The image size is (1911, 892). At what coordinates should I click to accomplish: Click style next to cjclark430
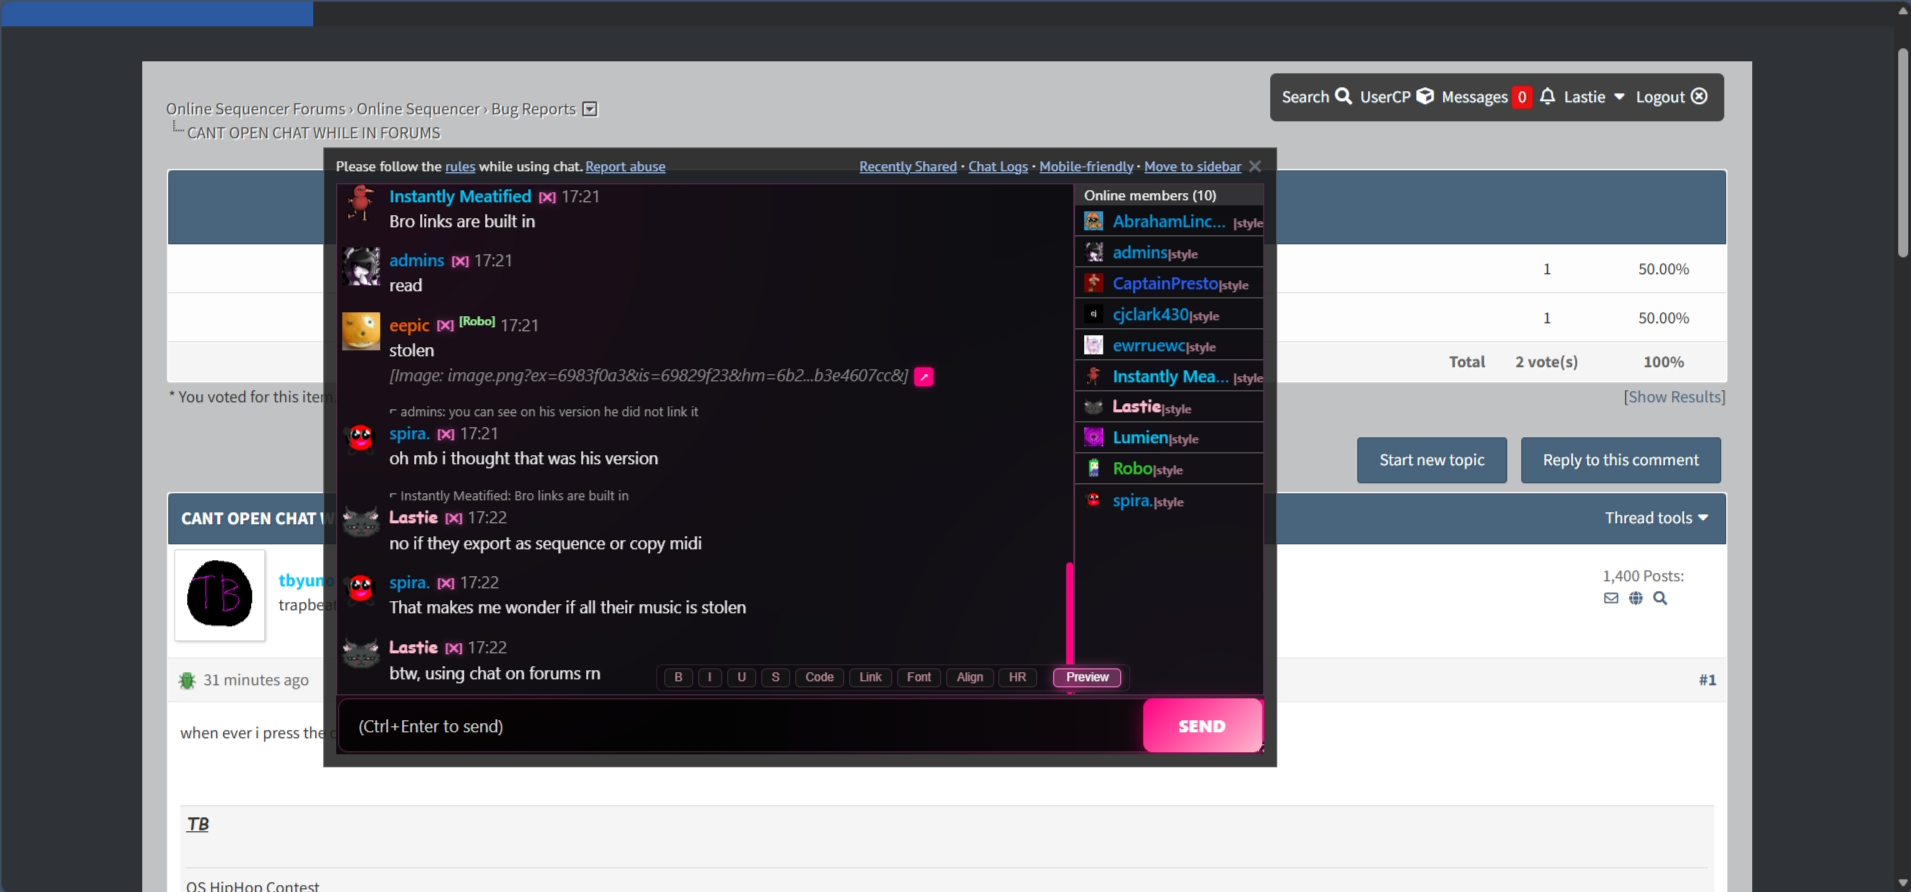(x=1205, y=316)
